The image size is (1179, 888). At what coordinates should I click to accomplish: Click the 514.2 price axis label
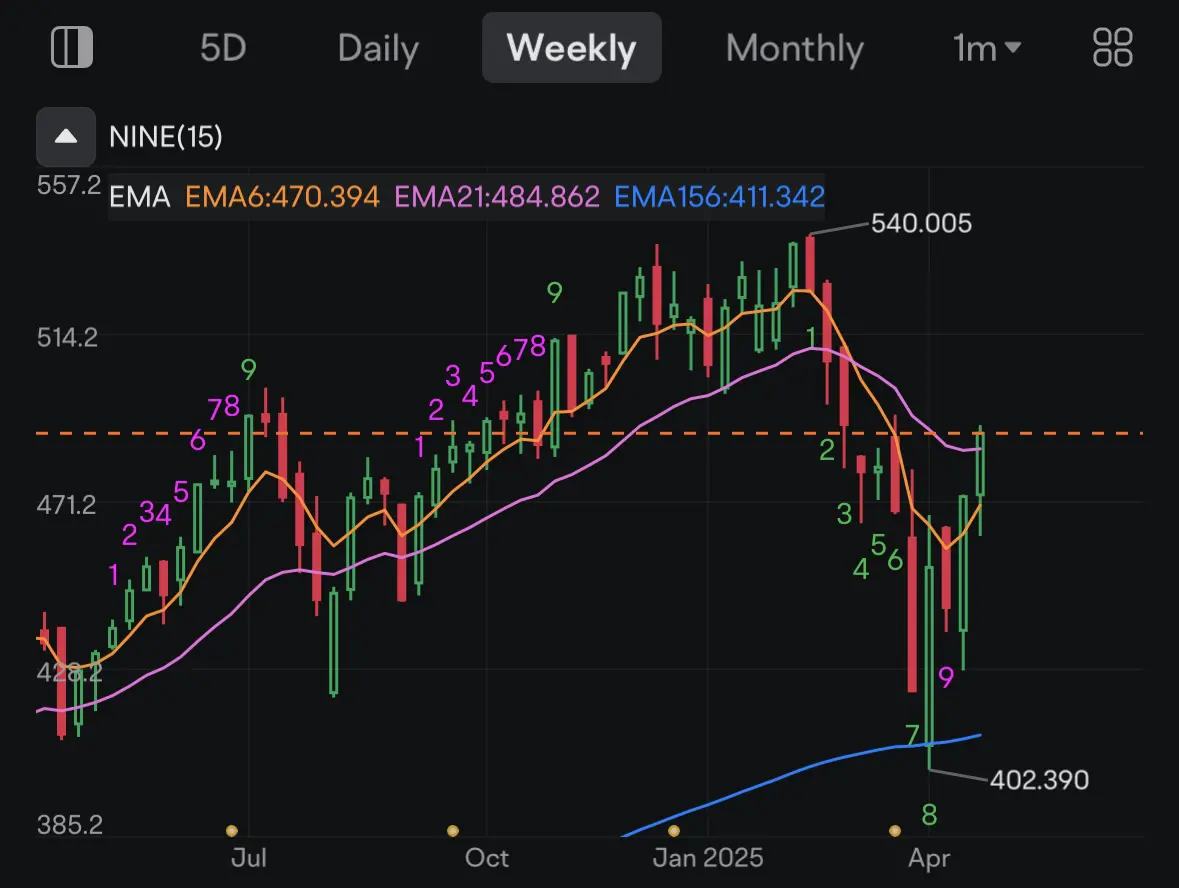(68, 338)
